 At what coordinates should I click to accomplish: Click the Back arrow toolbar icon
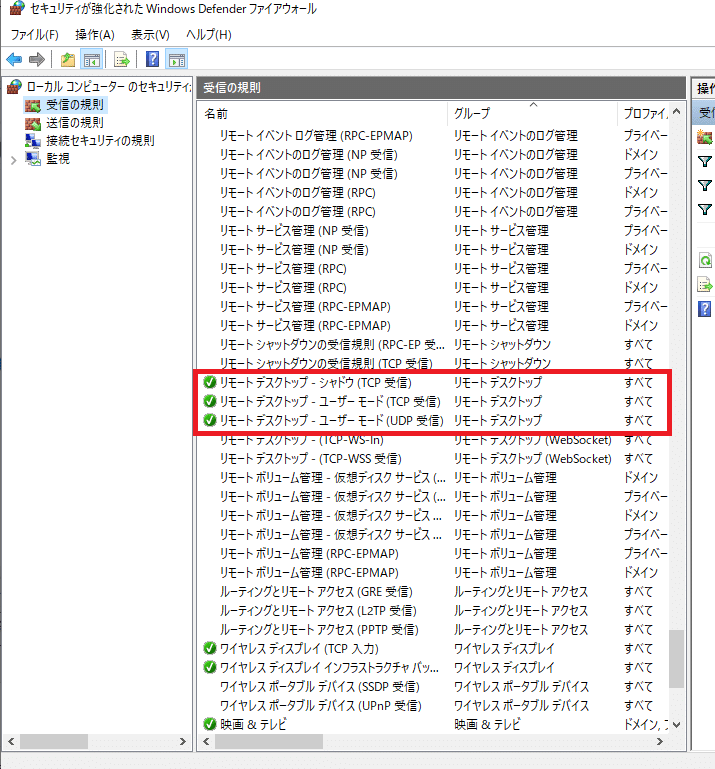[x=14, y=60]
